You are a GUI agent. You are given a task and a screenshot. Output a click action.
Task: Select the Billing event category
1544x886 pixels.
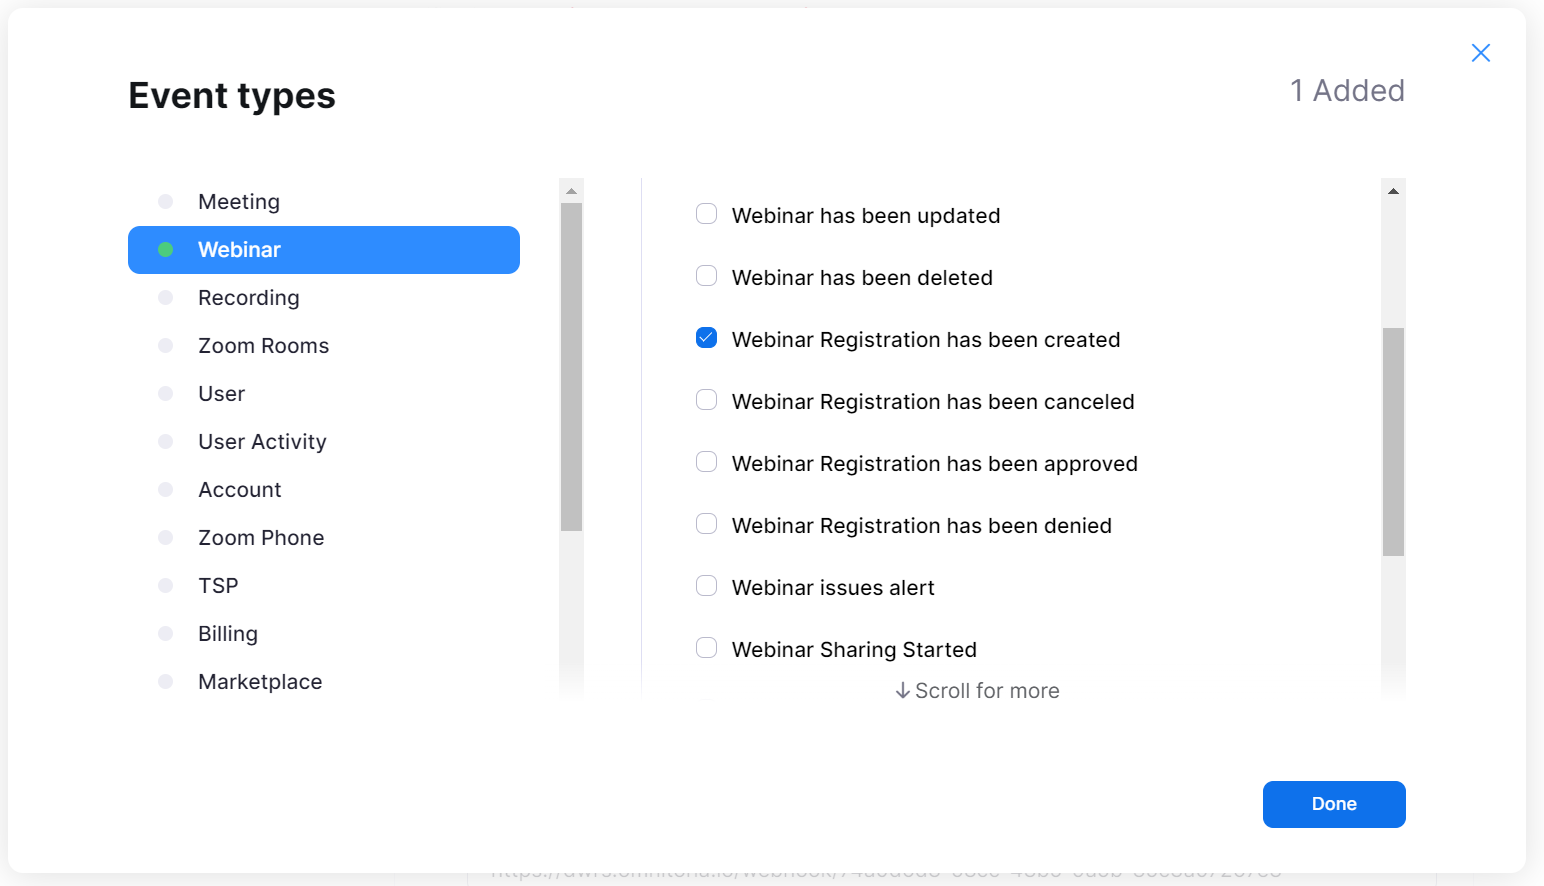228,634
